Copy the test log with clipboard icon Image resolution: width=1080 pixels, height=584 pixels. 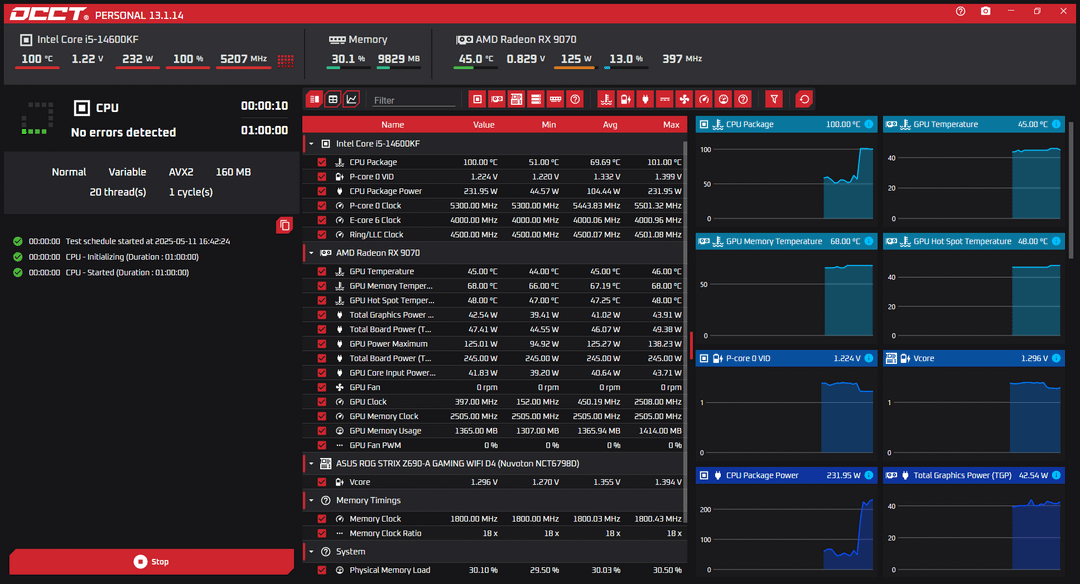tap(284, 225)
